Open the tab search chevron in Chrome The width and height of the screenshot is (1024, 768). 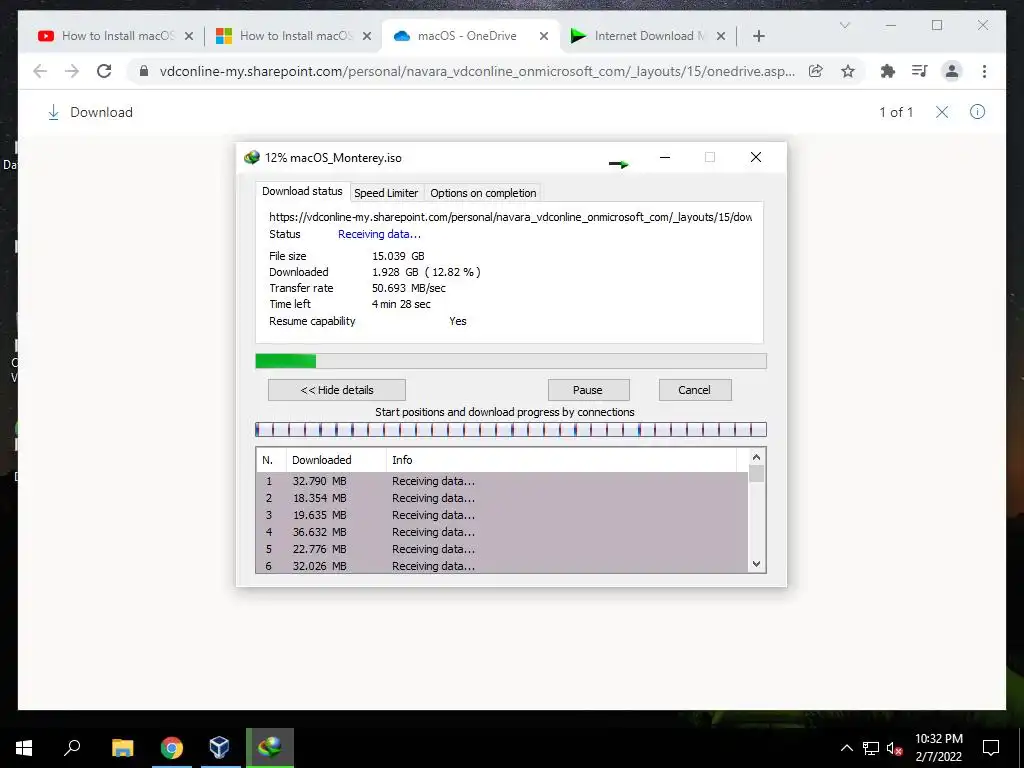coord(844,25)
